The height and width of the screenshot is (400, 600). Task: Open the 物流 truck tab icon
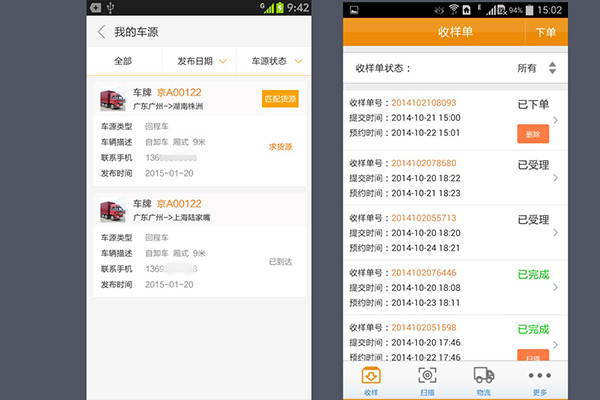click(484, 376)
